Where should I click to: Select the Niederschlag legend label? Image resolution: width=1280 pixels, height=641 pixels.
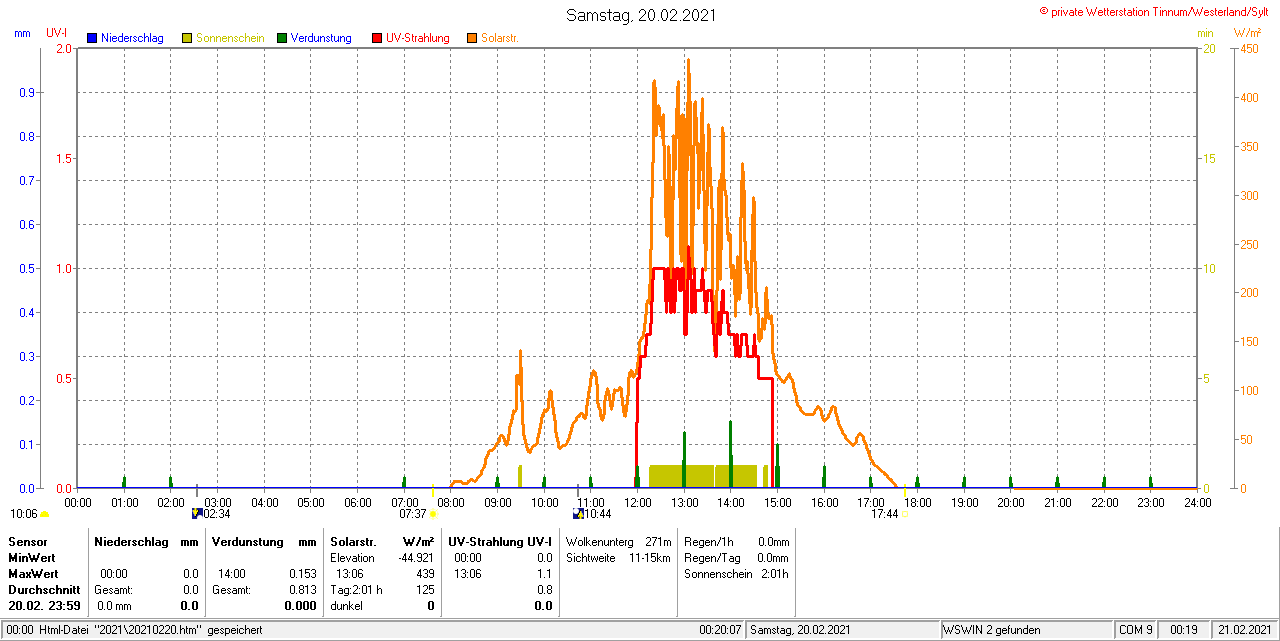click(x=132, y=38)
